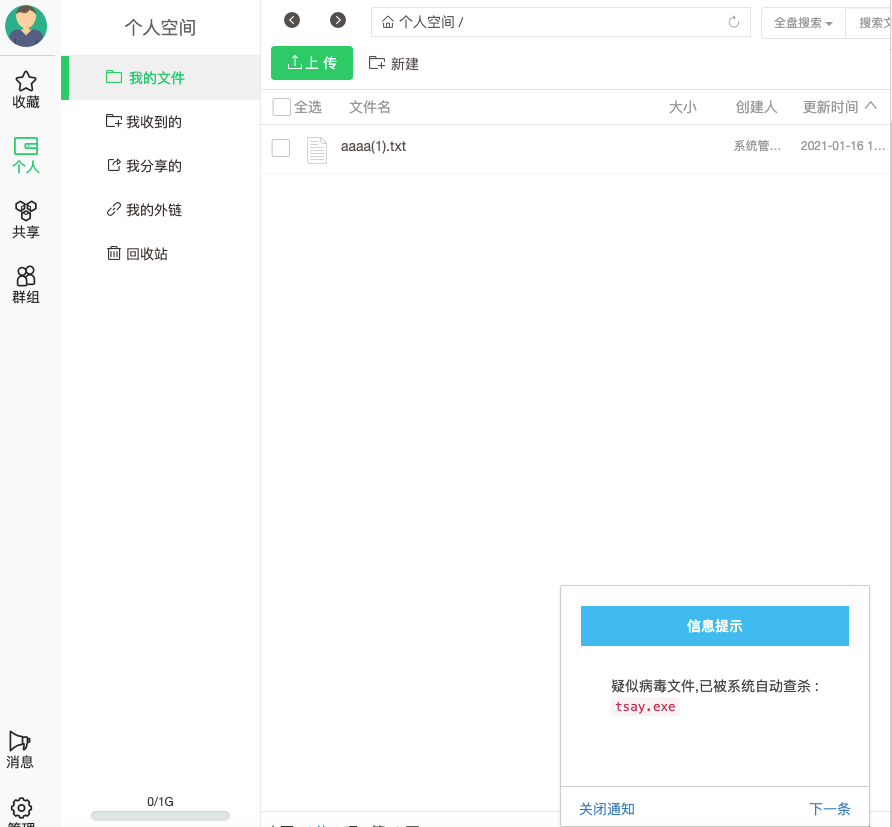Click the 文件名 column header
Screen dimensions: 892x827
(369, 107)
